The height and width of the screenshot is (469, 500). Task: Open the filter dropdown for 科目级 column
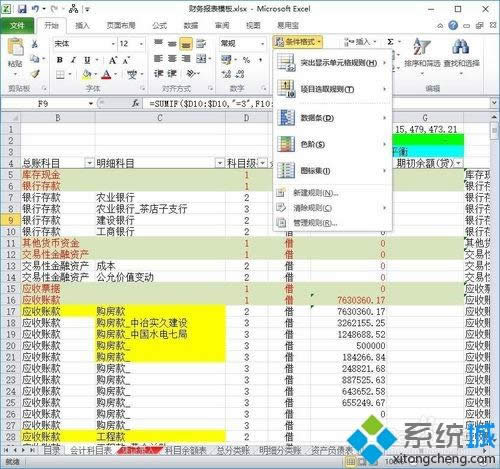point(263,163)
